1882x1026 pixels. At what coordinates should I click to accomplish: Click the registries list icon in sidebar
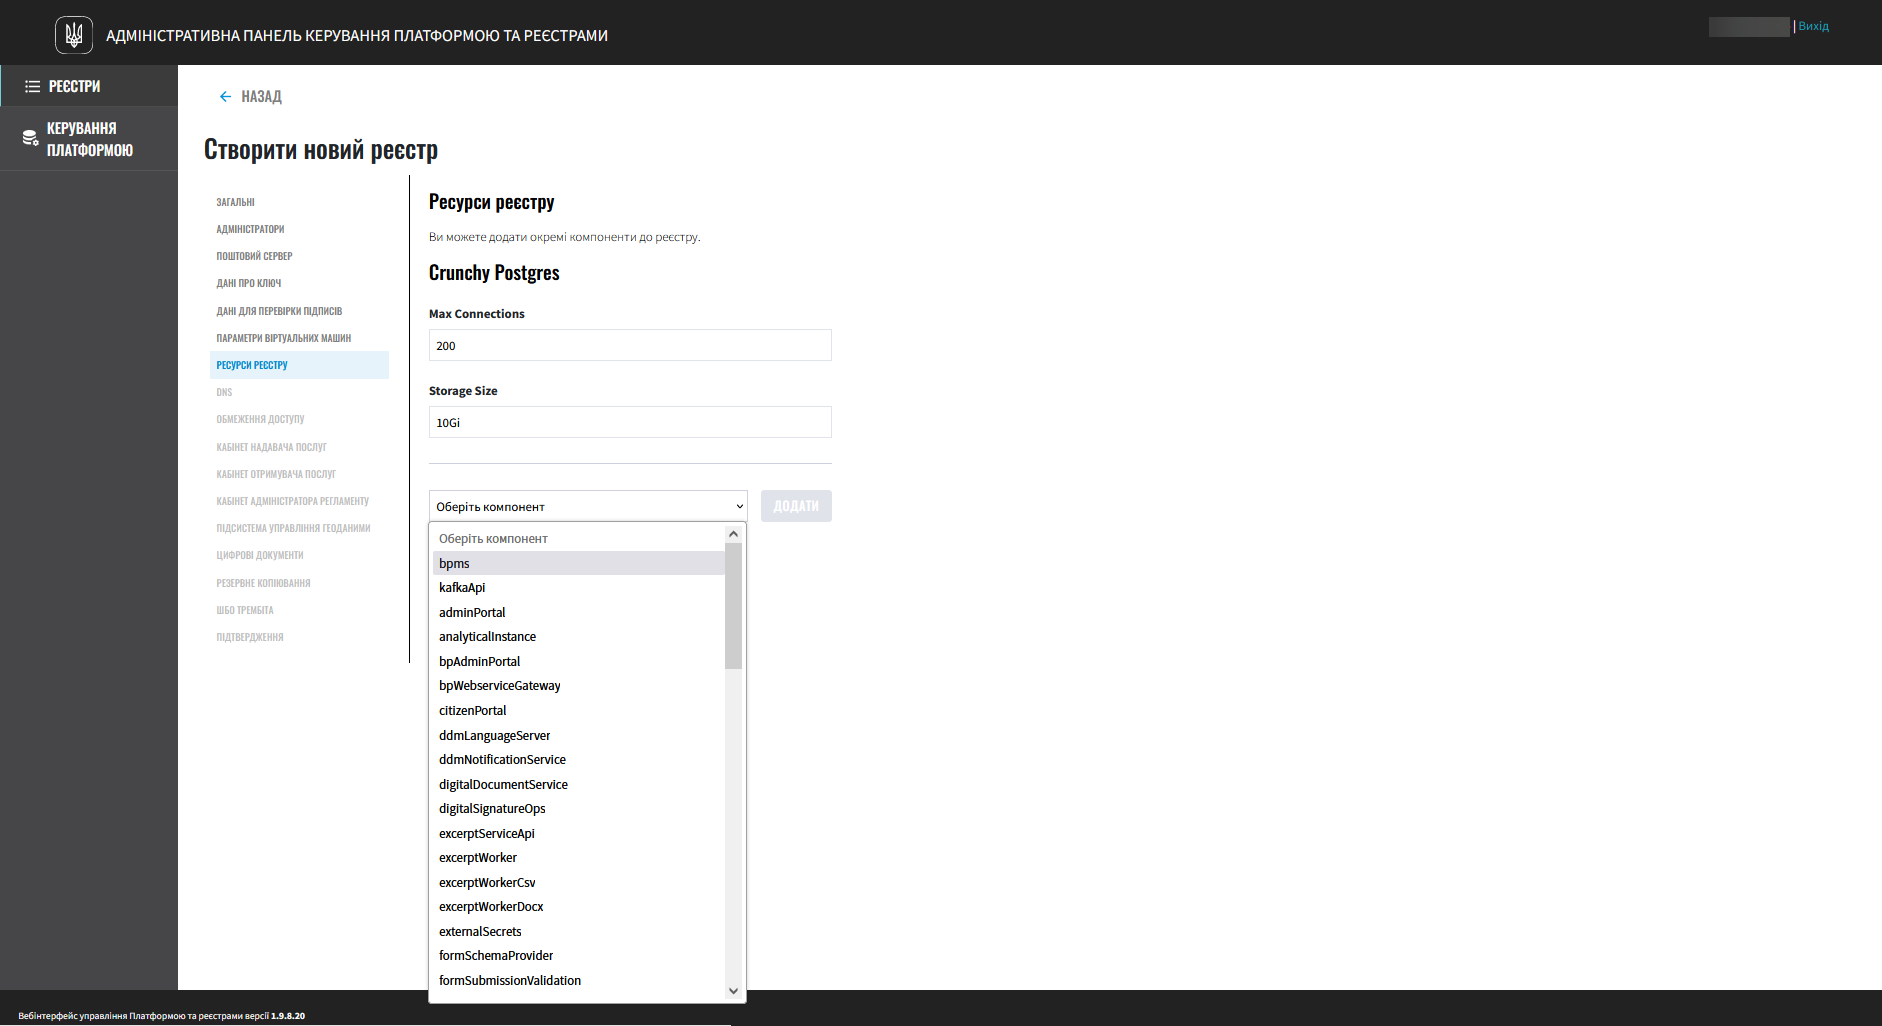point(32,87)
